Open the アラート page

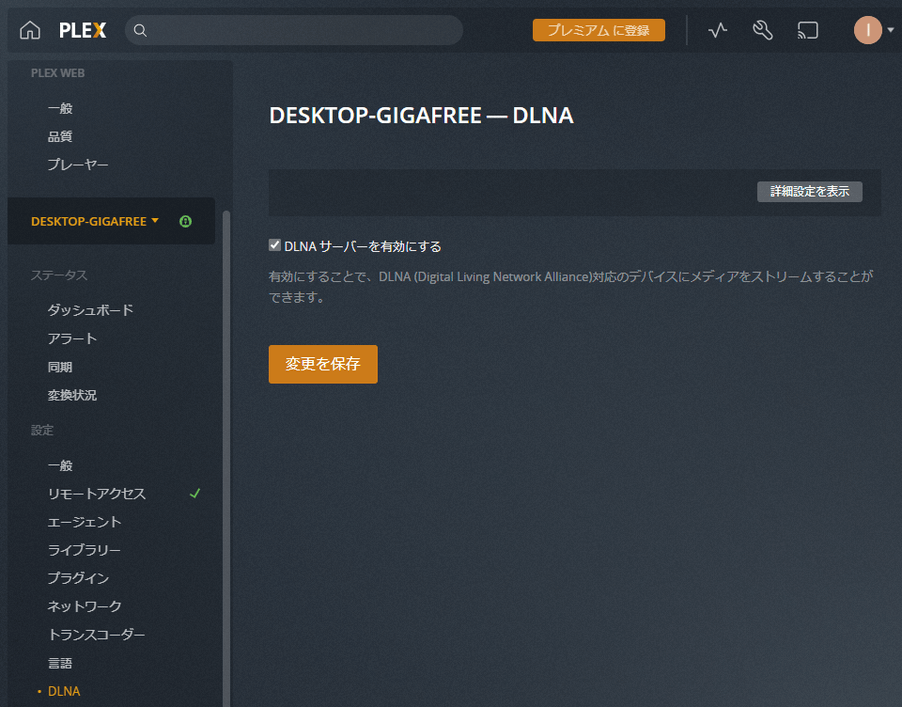click(x=72, y=338)
